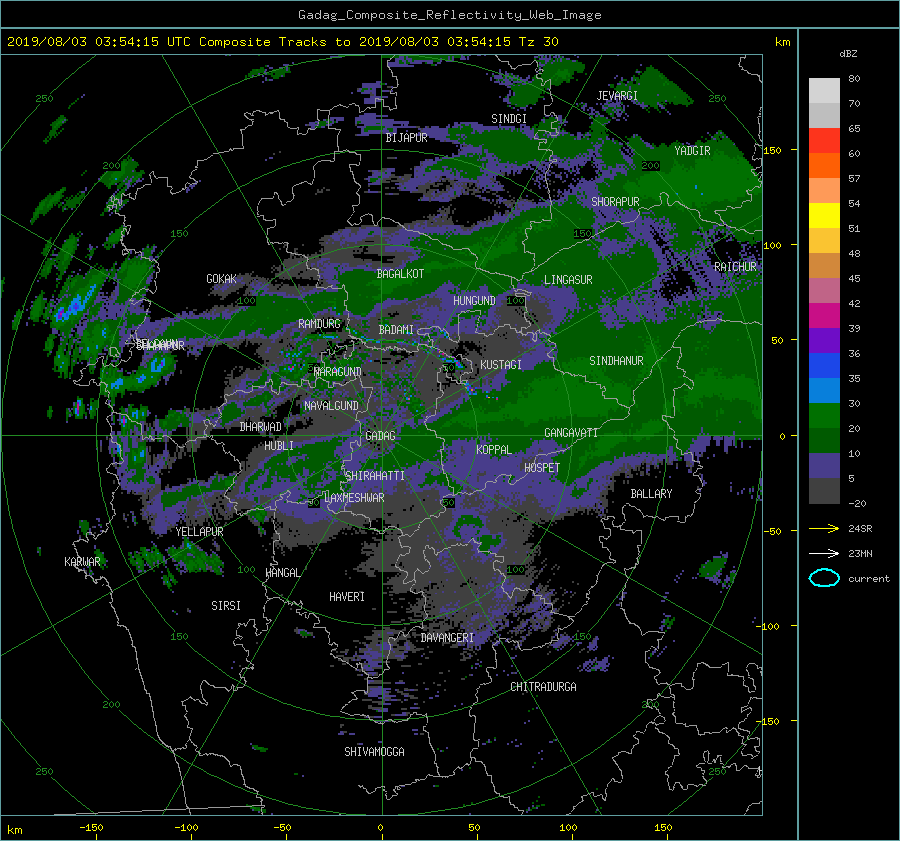Click the 'KUSTAGI' city label
The width and height of the screenshot is (900, 841).
(x=501, y=365)
